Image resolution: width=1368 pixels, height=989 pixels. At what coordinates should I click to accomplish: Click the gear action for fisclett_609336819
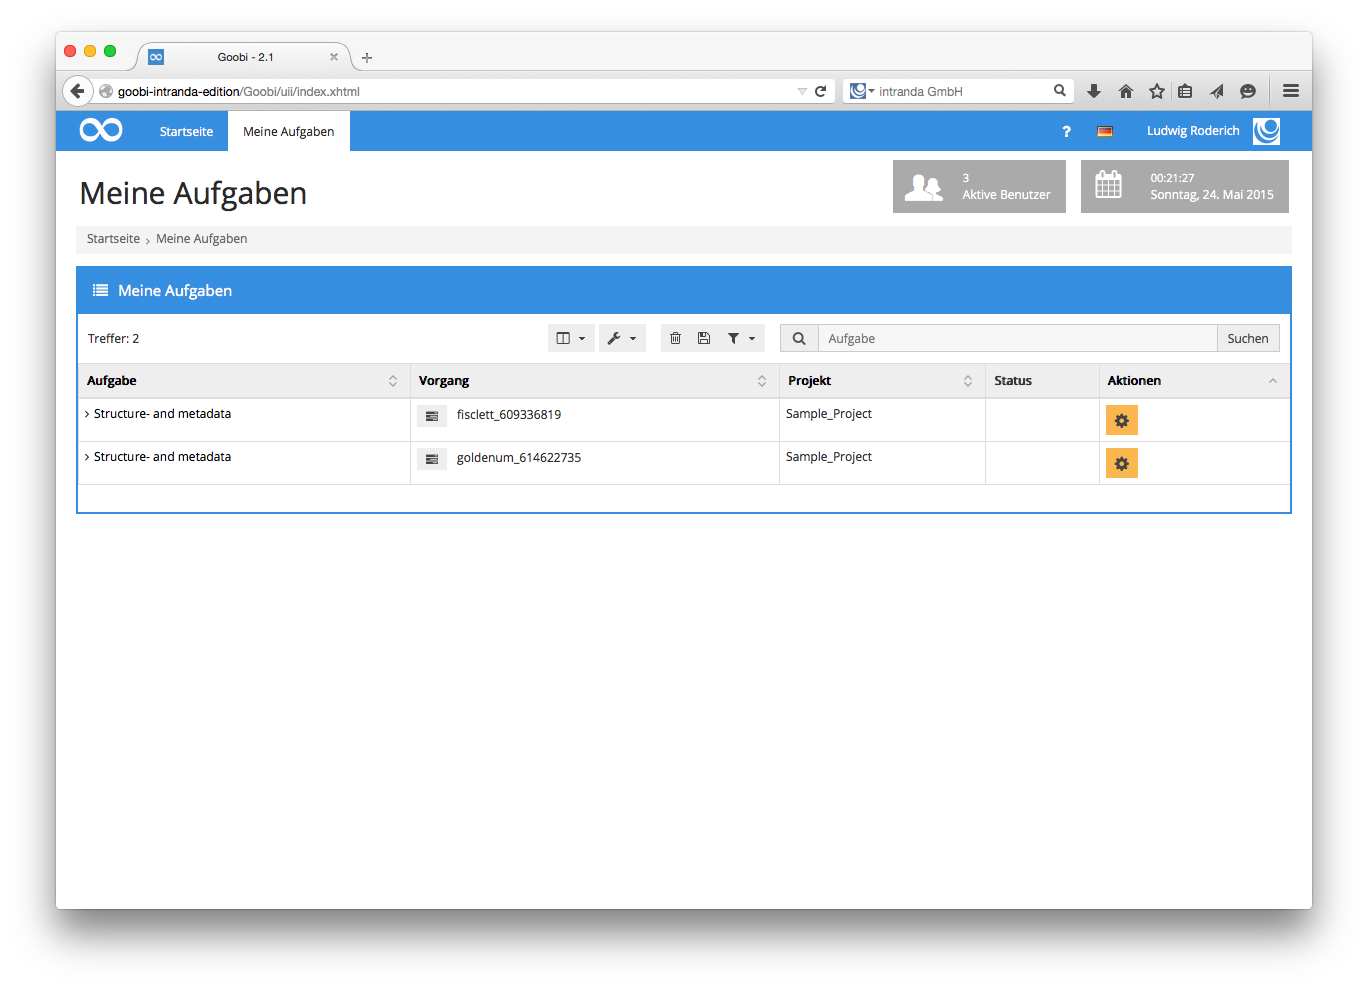pyautogui.click(x=1122, y=420)
